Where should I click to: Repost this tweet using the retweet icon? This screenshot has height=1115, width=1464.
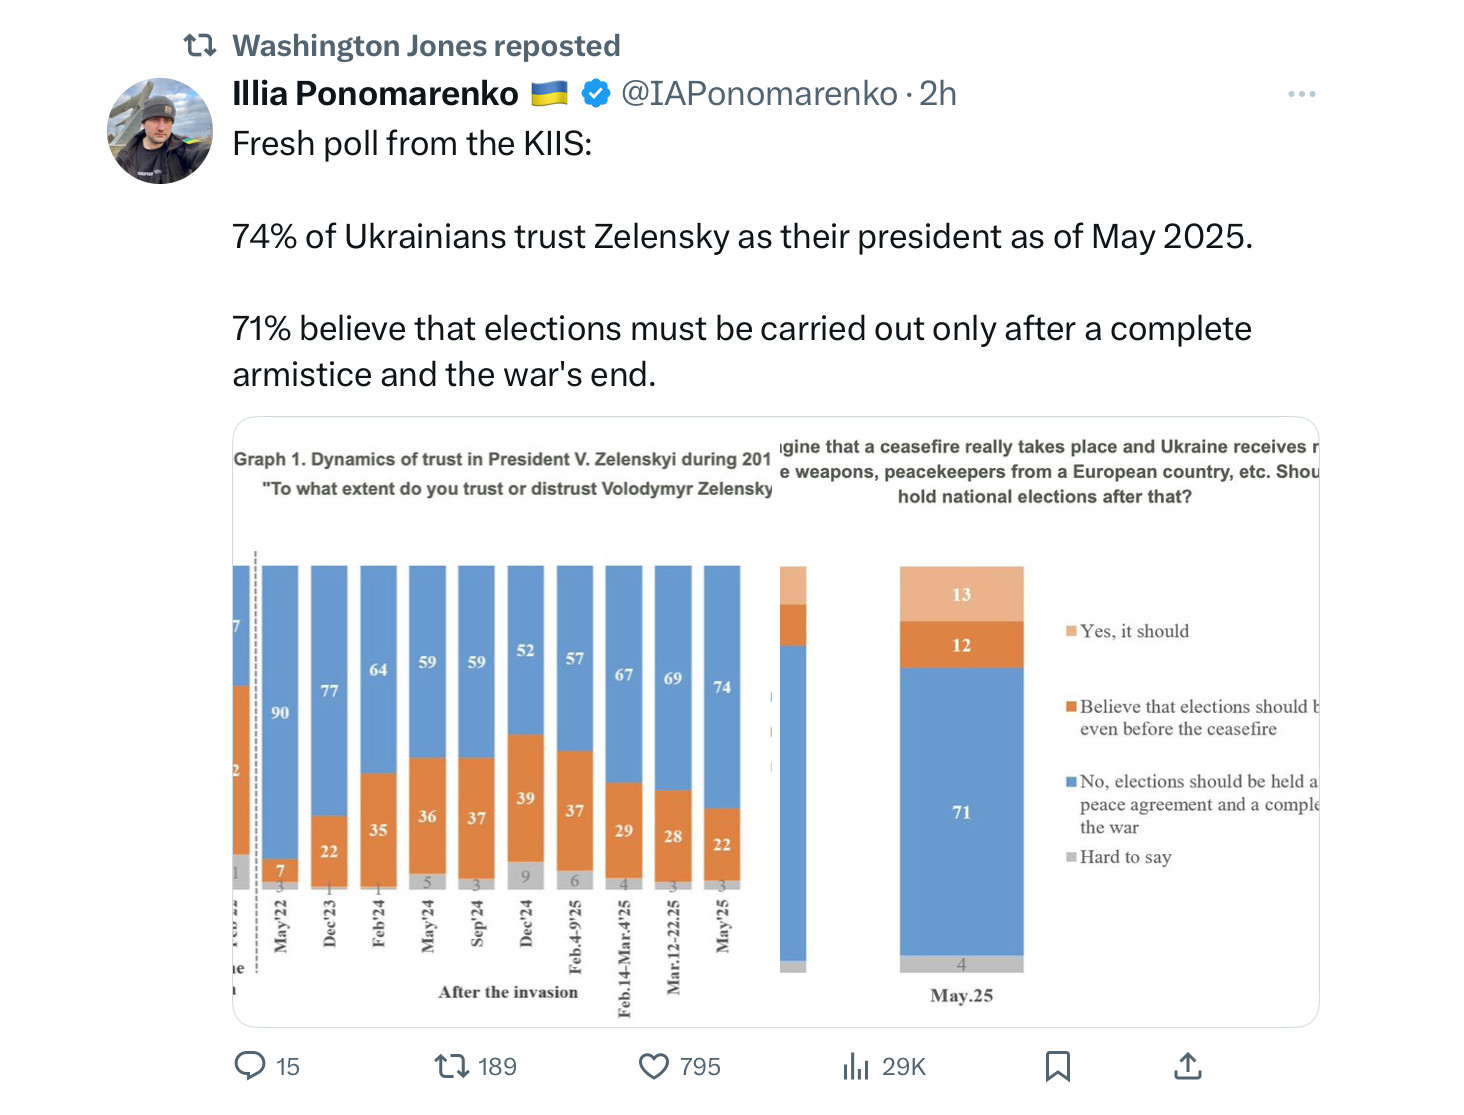point(452,1066)
